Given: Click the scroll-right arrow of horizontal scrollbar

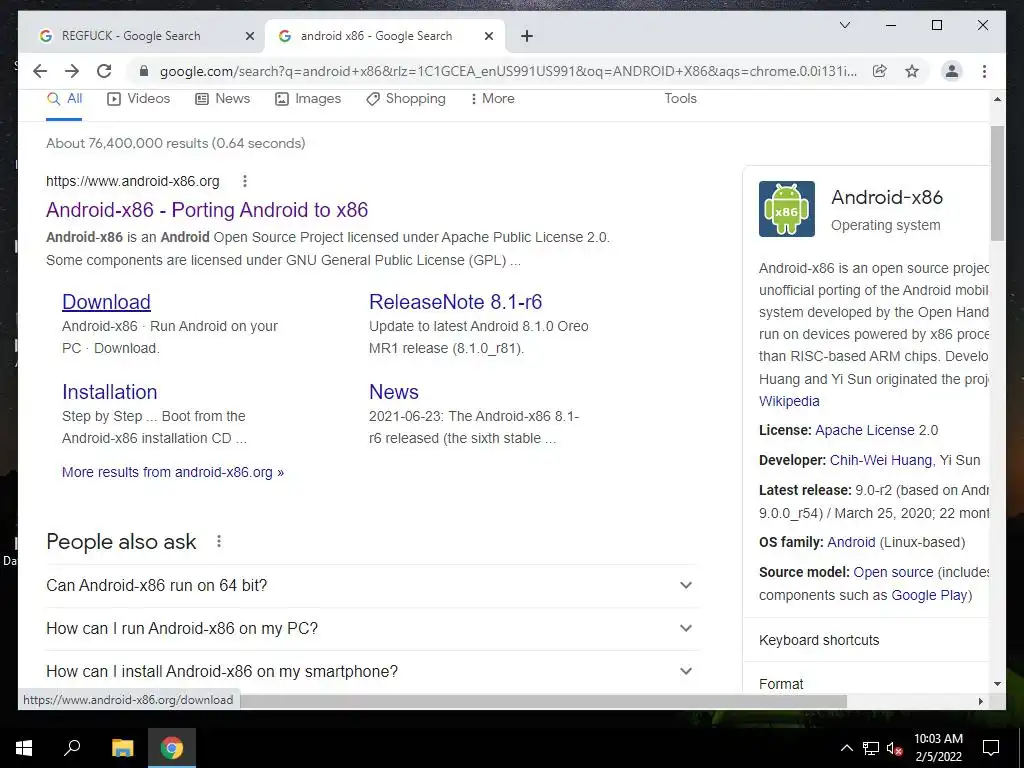Looking at the screenshot, I should pos(980,701).
